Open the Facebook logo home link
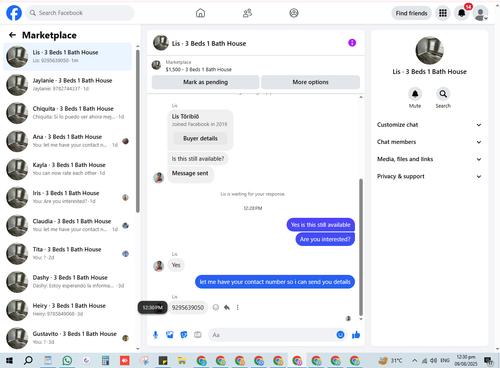Screen dimensions: 500x368 pyautogui.click(x=14, y=13)
